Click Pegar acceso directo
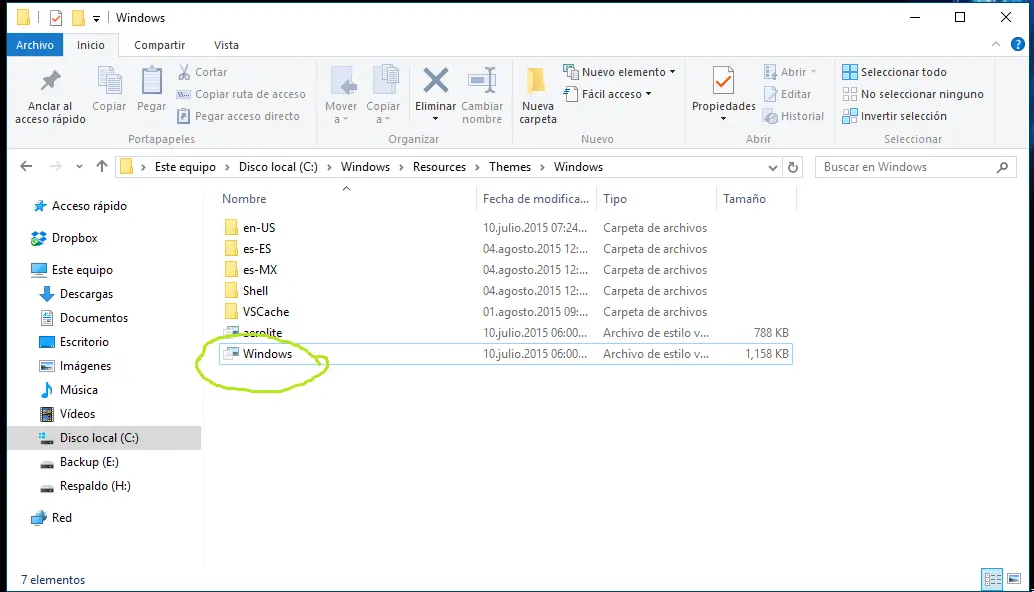The width and height of the screenshot is (1034, 592). click(x=238, y=116)
